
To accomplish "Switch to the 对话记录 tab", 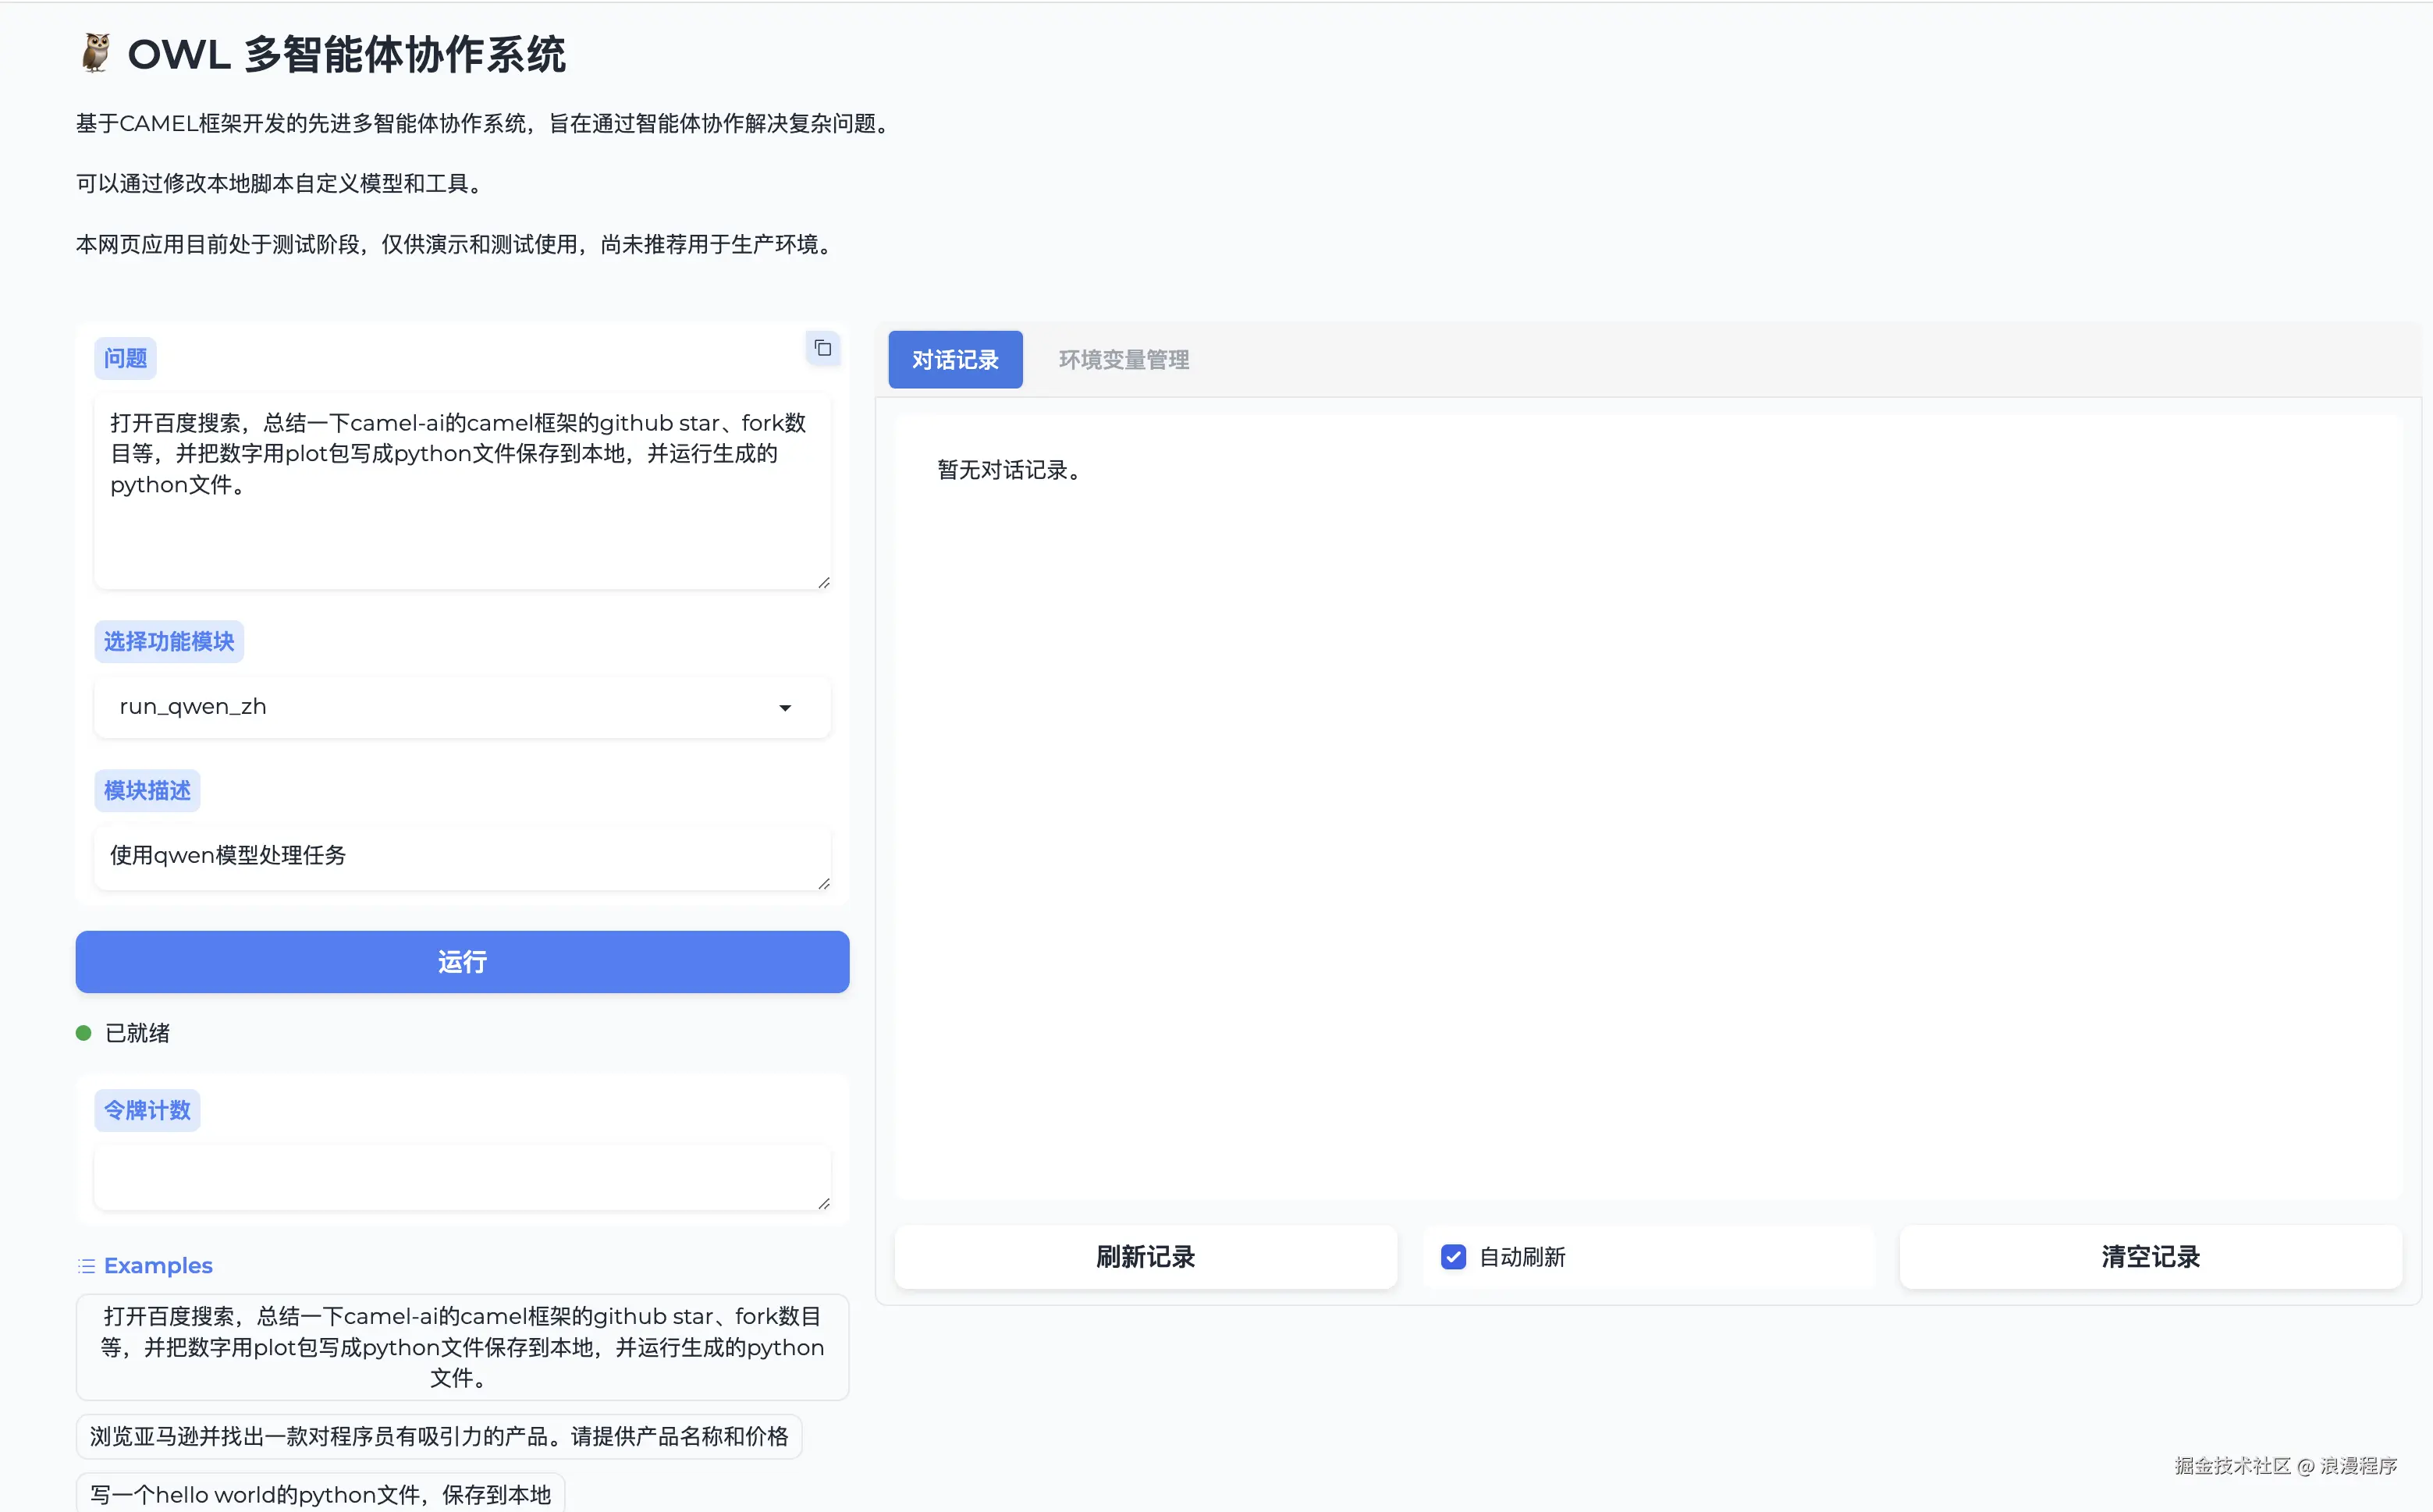I will coord(955,360).
